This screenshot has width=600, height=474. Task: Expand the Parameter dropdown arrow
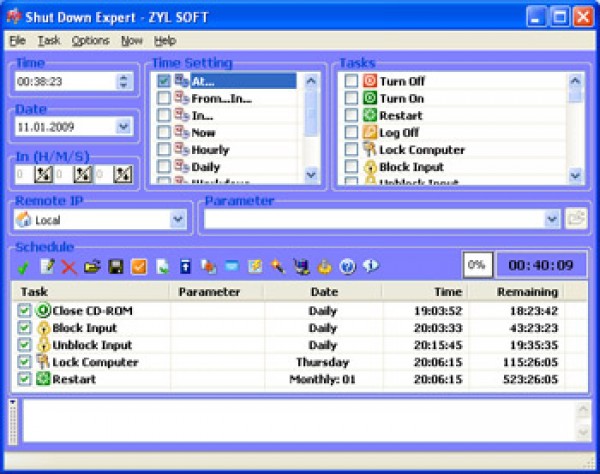point(552,219)
